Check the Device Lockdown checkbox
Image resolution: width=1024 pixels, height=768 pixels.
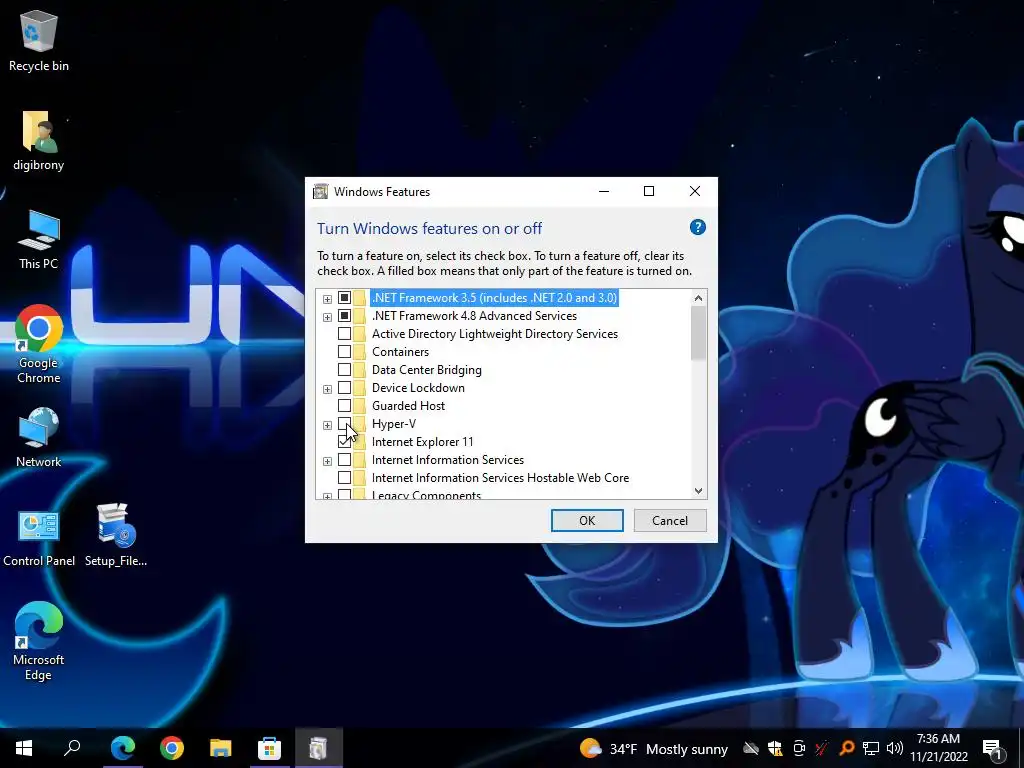344,388
